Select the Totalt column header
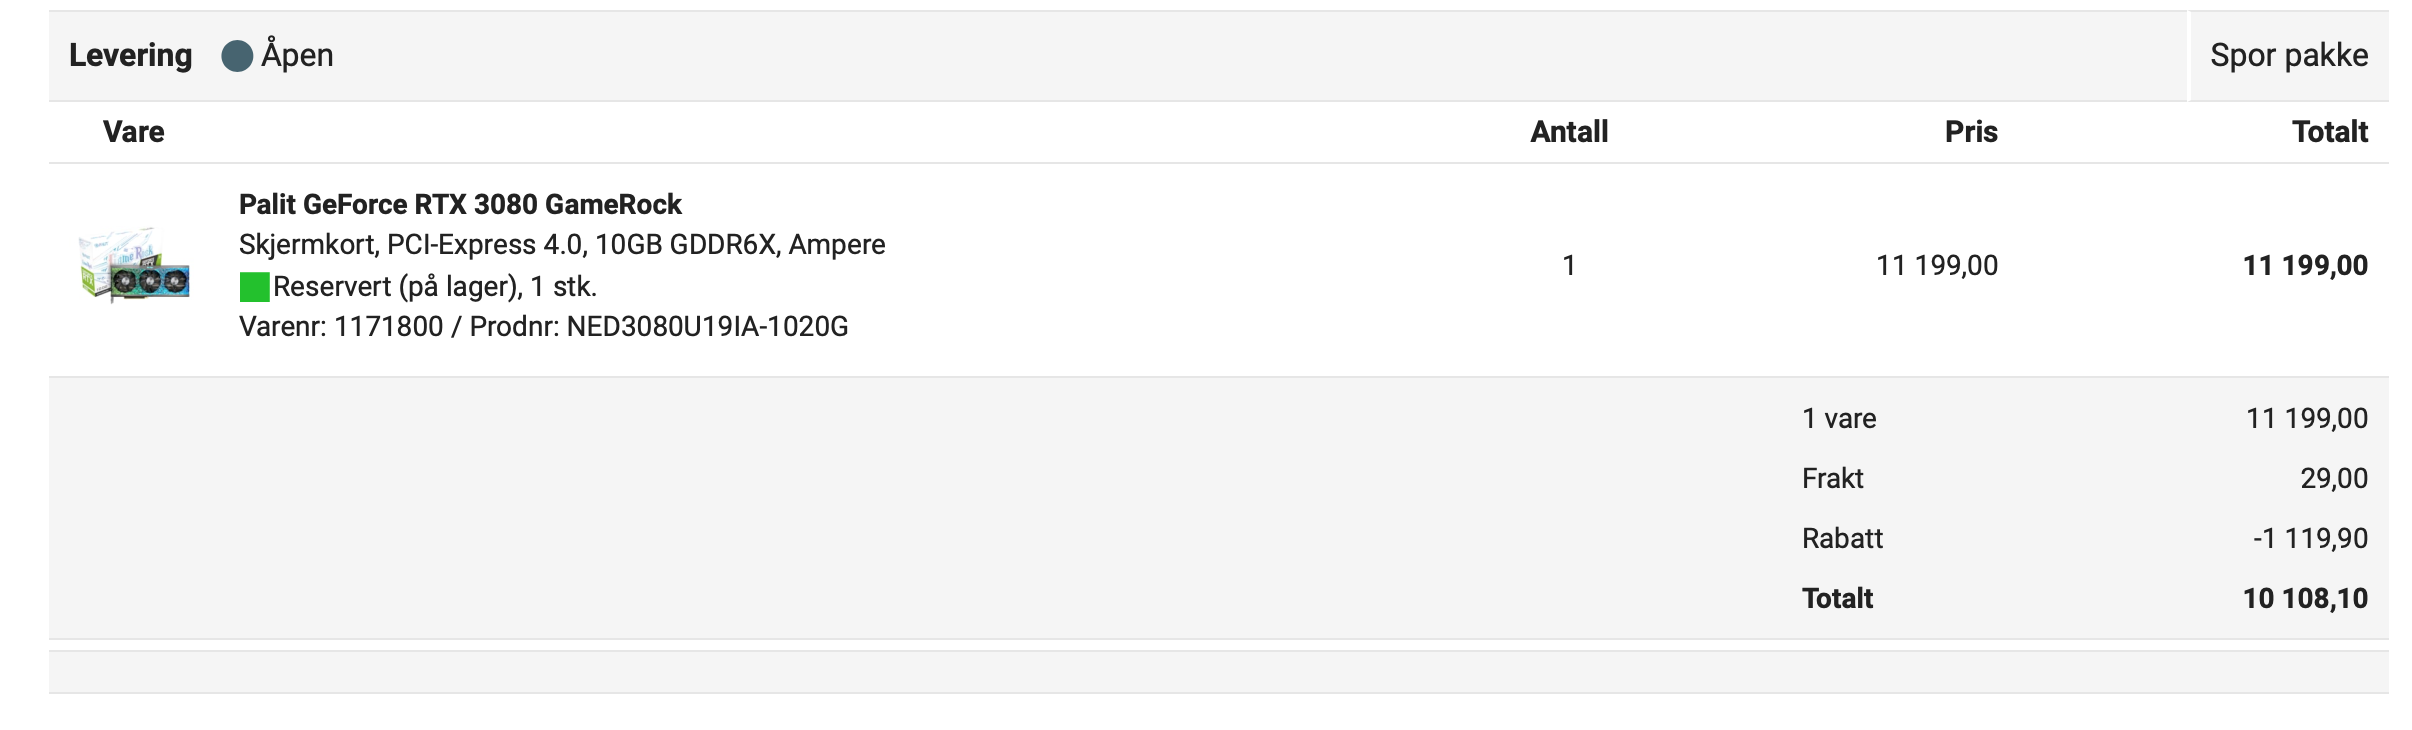 (x=2330, y=132)
